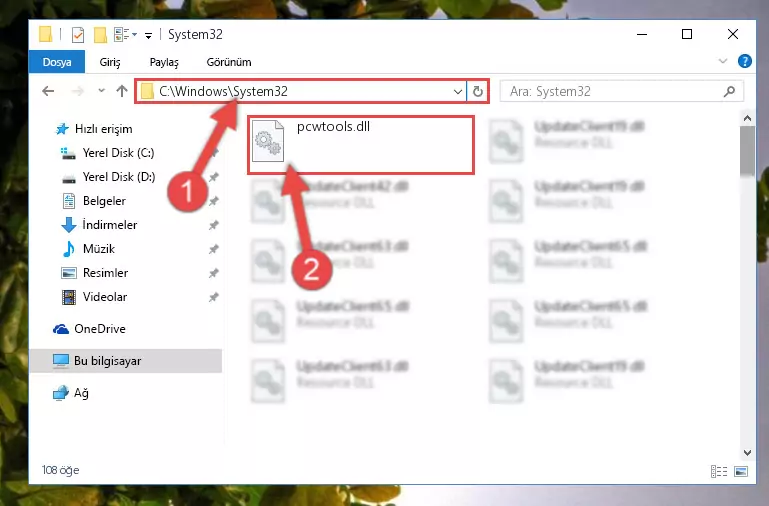Click the folder icon in the title bar
The image size is (769, 506).
[x=46, y=34]
